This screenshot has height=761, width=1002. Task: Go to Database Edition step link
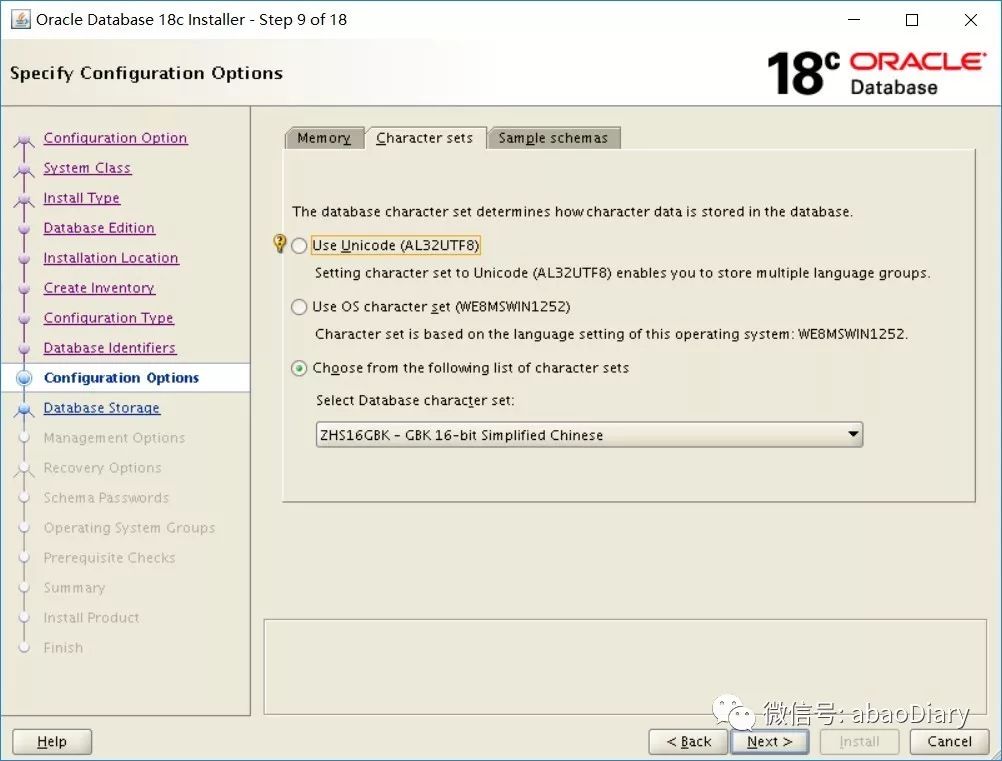click(x=99, y=228)
